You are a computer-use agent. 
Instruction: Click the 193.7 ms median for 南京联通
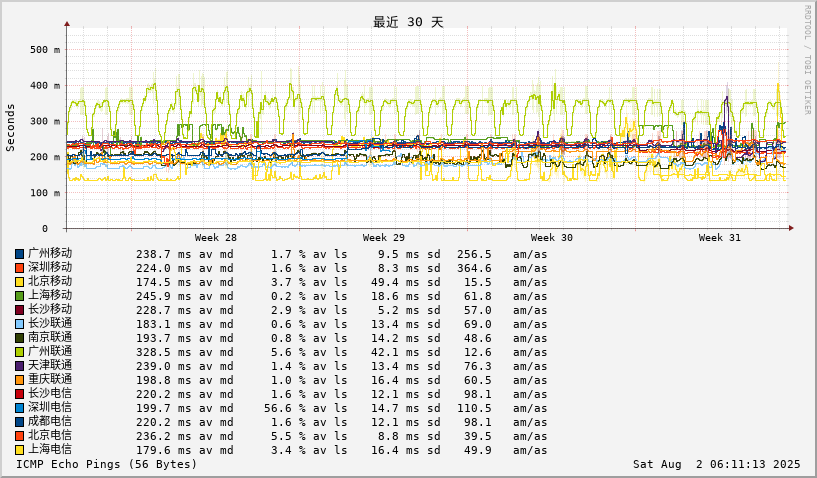[x=164, y=339]
